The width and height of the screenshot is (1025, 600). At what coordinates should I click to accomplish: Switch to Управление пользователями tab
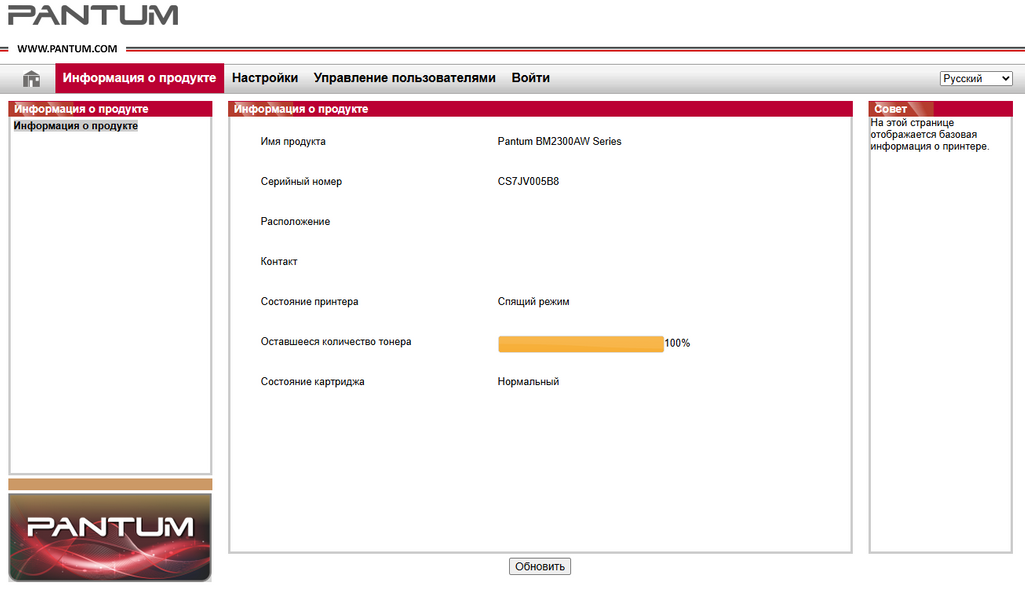404,78
